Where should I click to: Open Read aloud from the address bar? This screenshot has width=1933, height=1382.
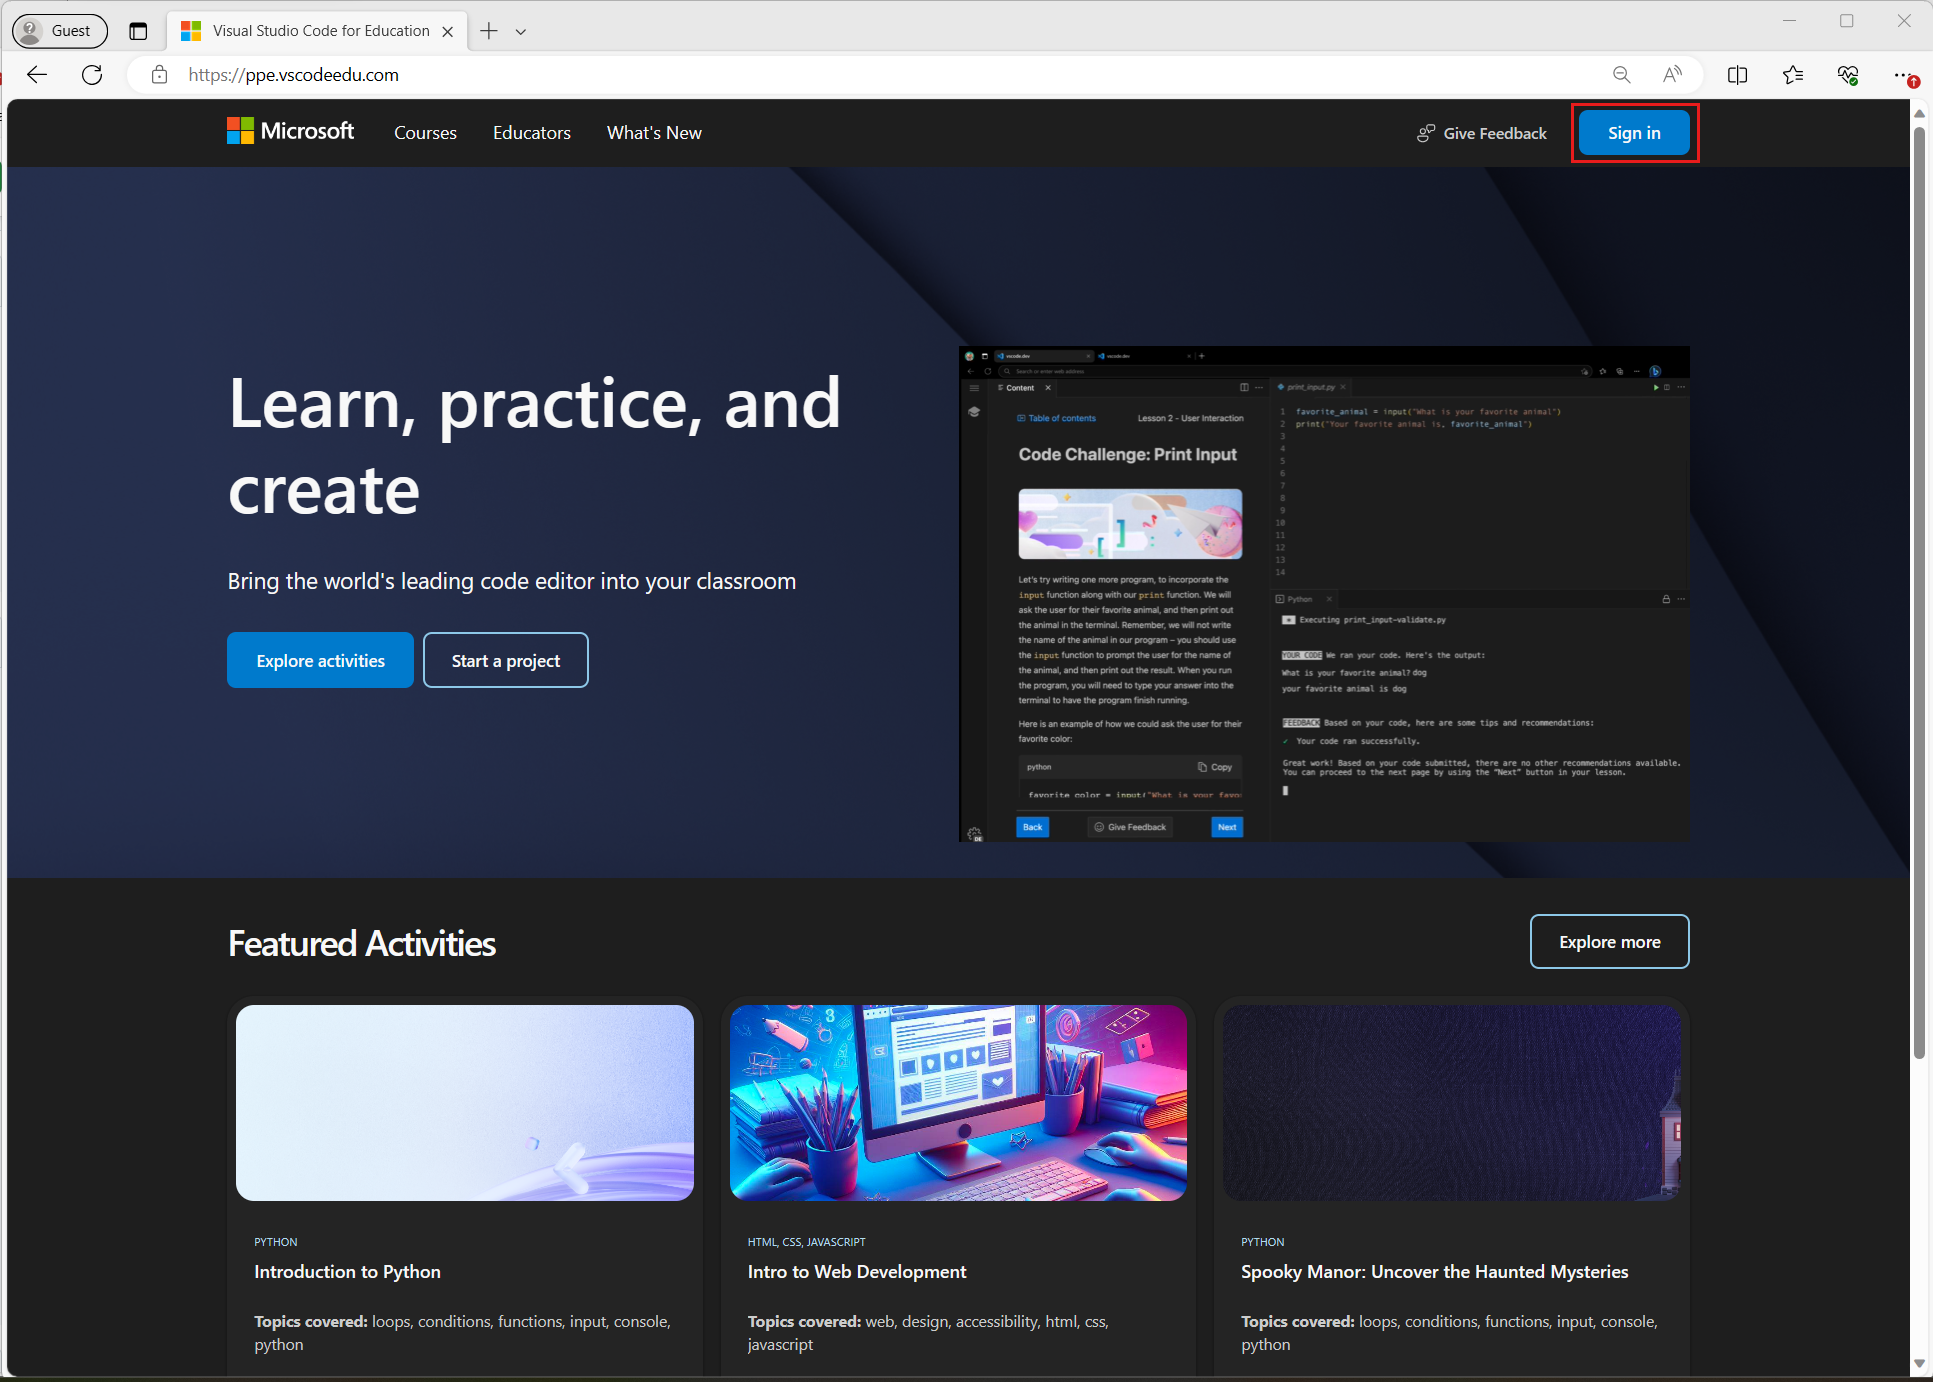pyautogui.click(x=1673, y=74)
